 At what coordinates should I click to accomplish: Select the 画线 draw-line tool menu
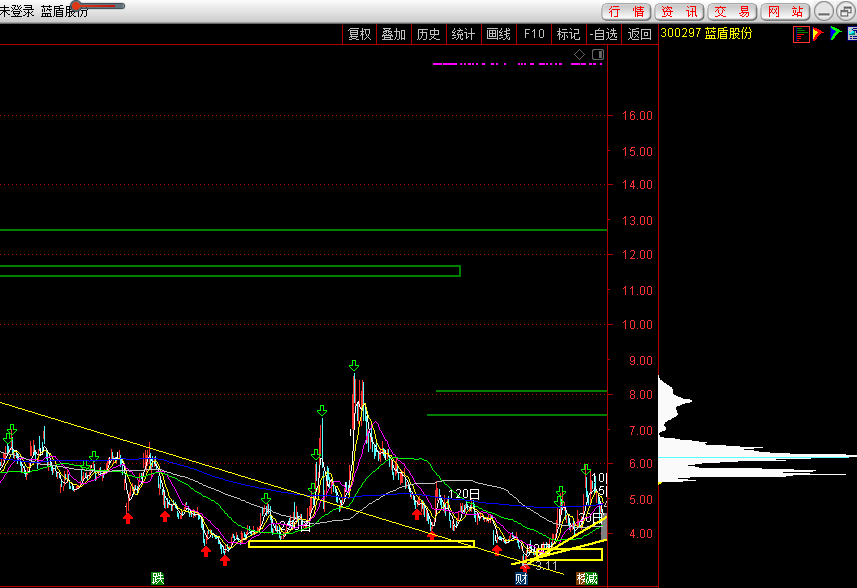[x=498, y=34]
